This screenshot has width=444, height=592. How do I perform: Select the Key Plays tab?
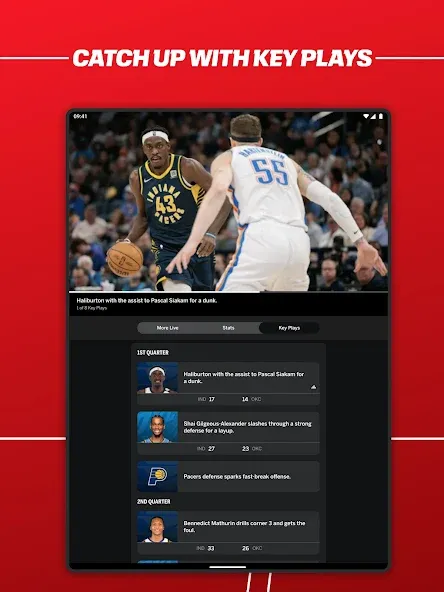click(289, 328)
